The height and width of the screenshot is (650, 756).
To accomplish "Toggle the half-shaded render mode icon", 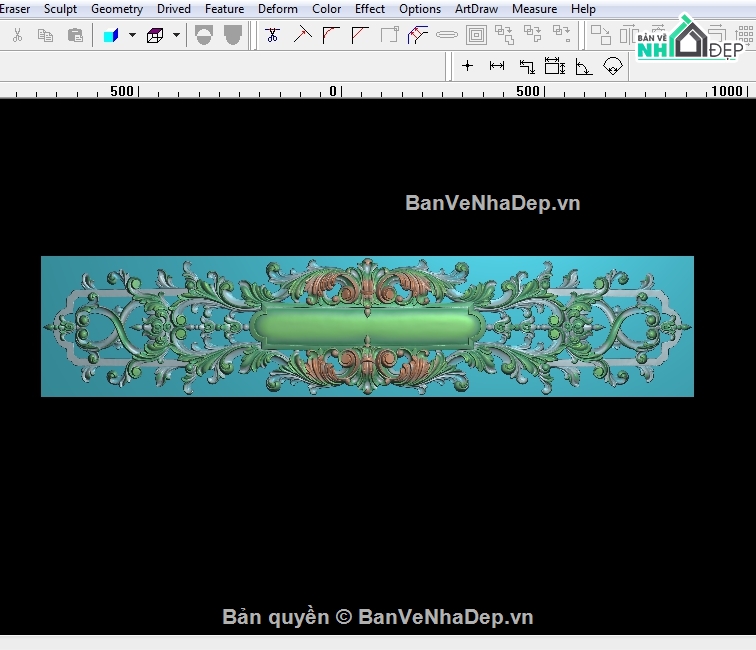I will [x=204, y=35].
